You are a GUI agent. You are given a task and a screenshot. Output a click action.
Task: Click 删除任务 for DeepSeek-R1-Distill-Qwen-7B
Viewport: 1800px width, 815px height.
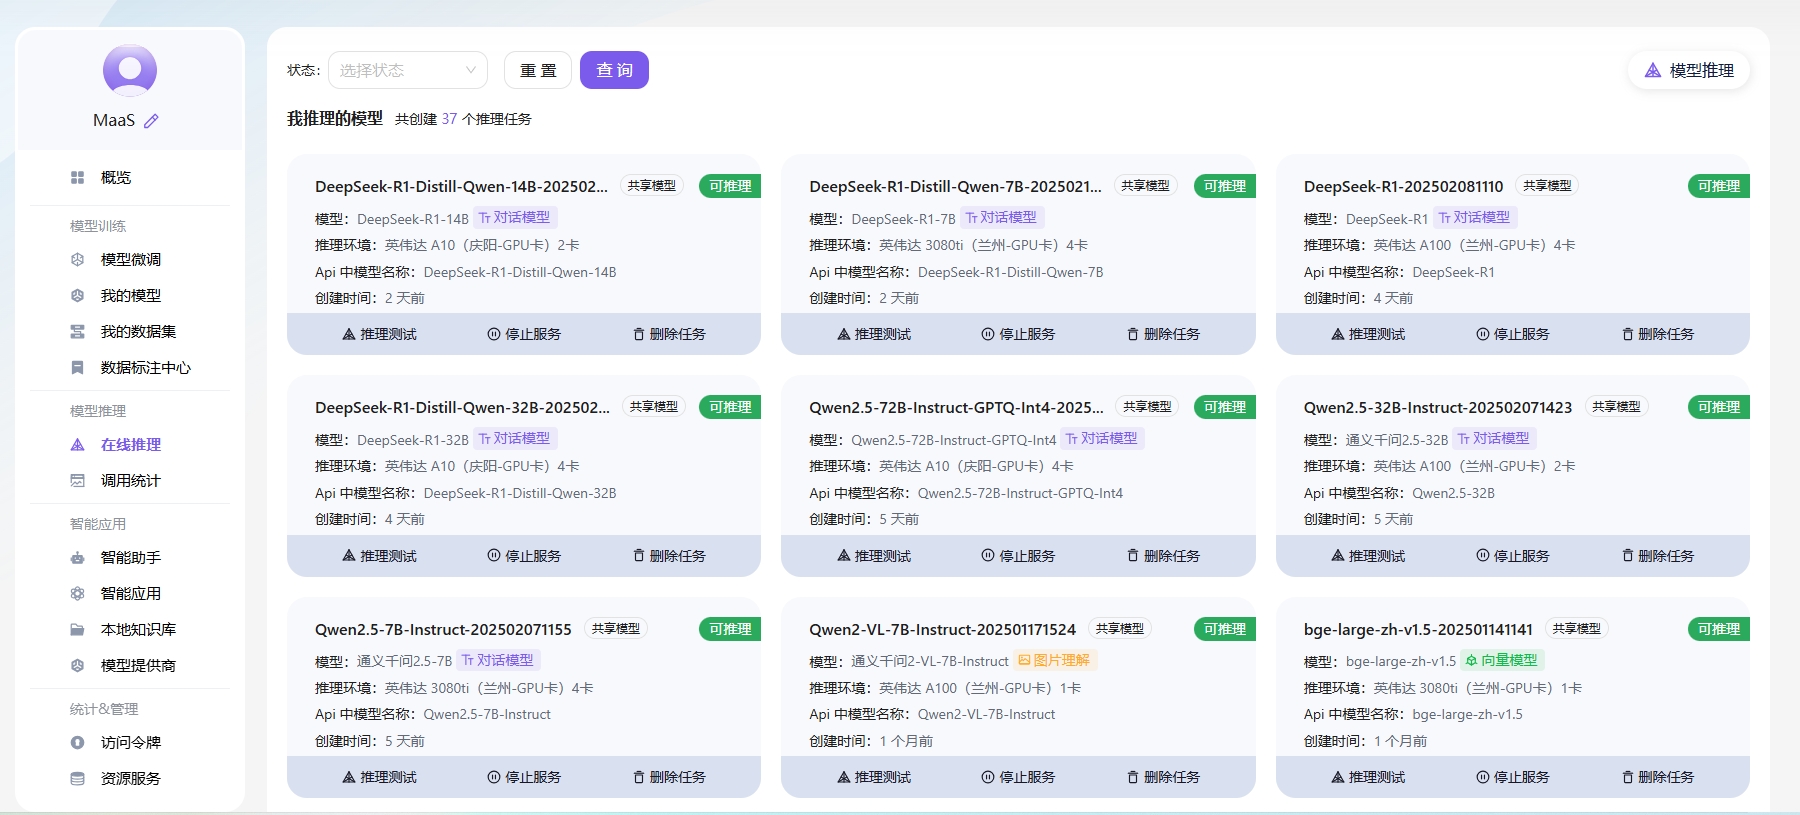click(1163, 334)
